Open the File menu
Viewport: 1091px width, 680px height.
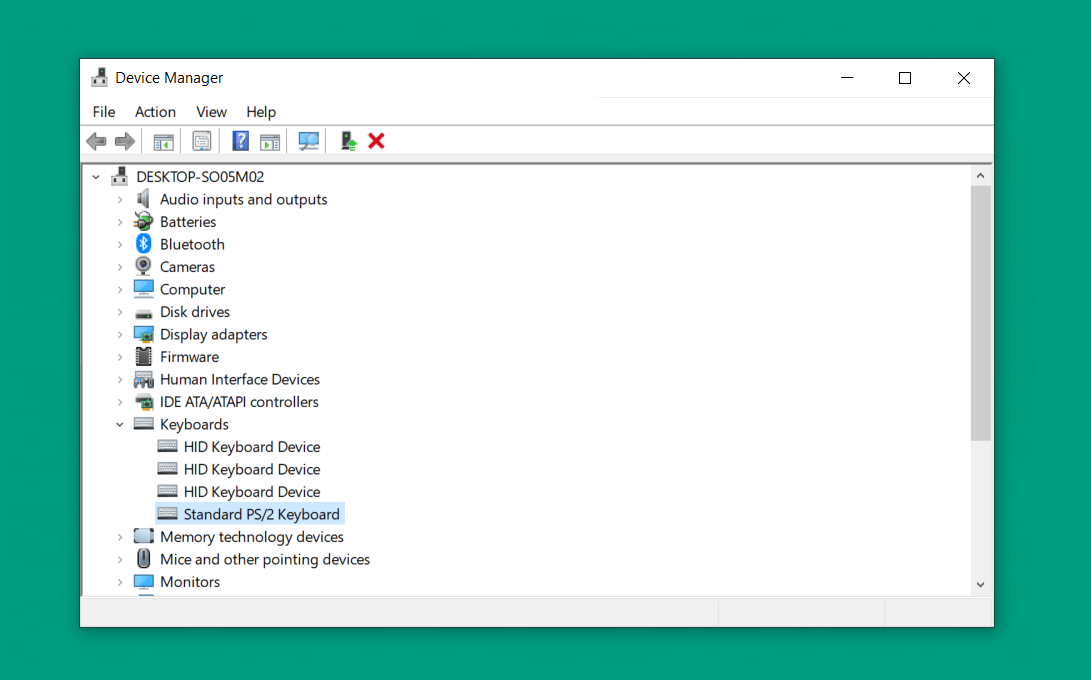click(x=104, y=111)
